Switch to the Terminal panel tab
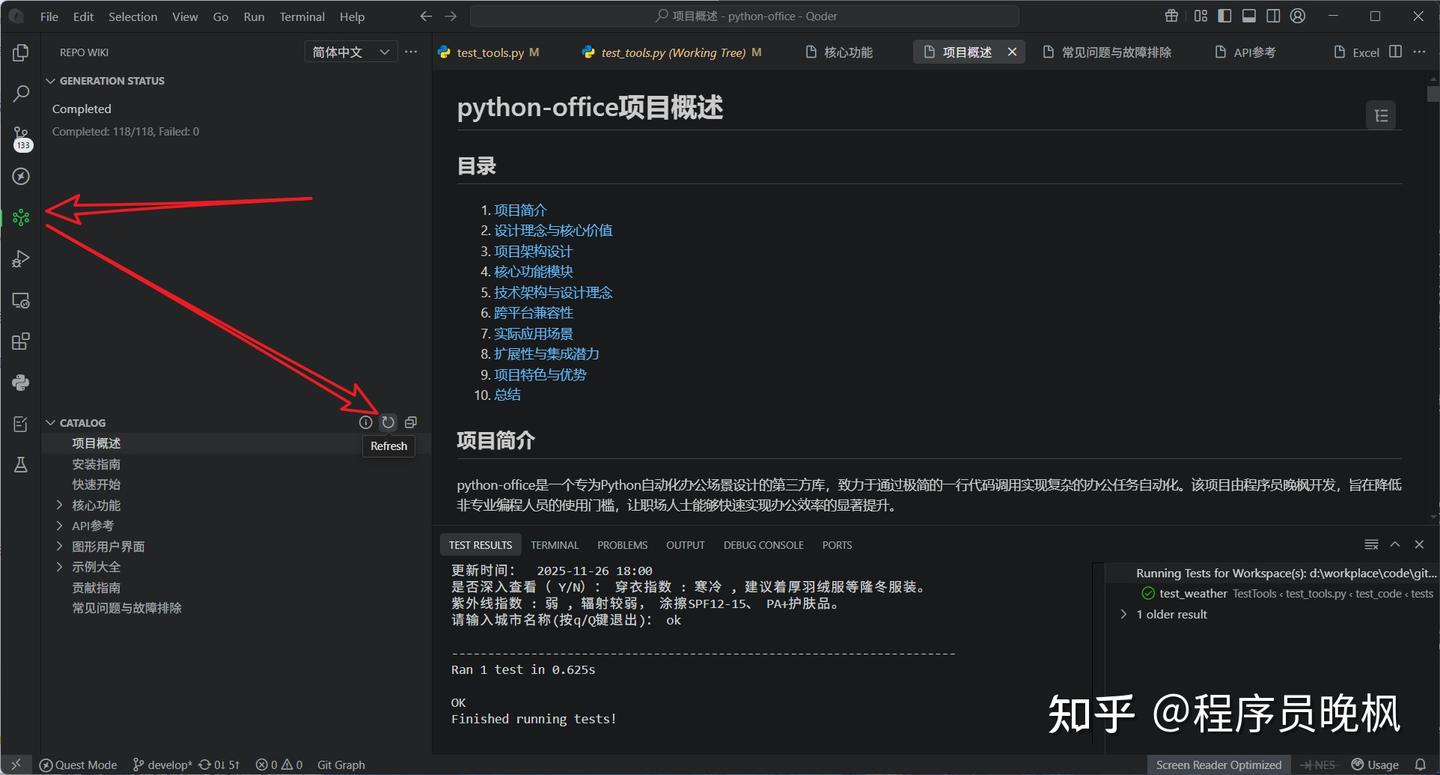The height and width of the screenshot is (775, 1440). click(x=554, y=544)
